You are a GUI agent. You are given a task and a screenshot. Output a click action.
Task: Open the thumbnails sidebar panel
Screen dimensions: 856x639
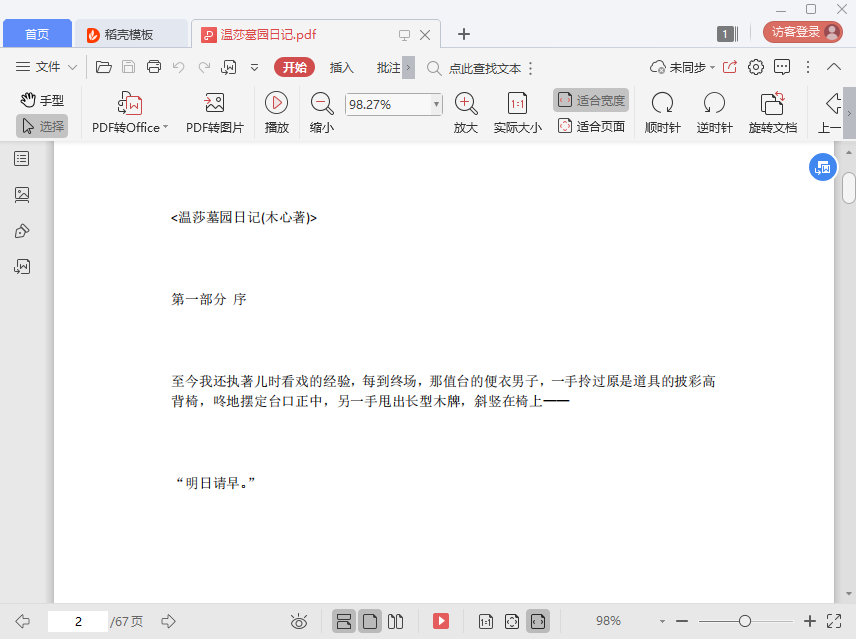pyautogui.click(x=22, y=195)
